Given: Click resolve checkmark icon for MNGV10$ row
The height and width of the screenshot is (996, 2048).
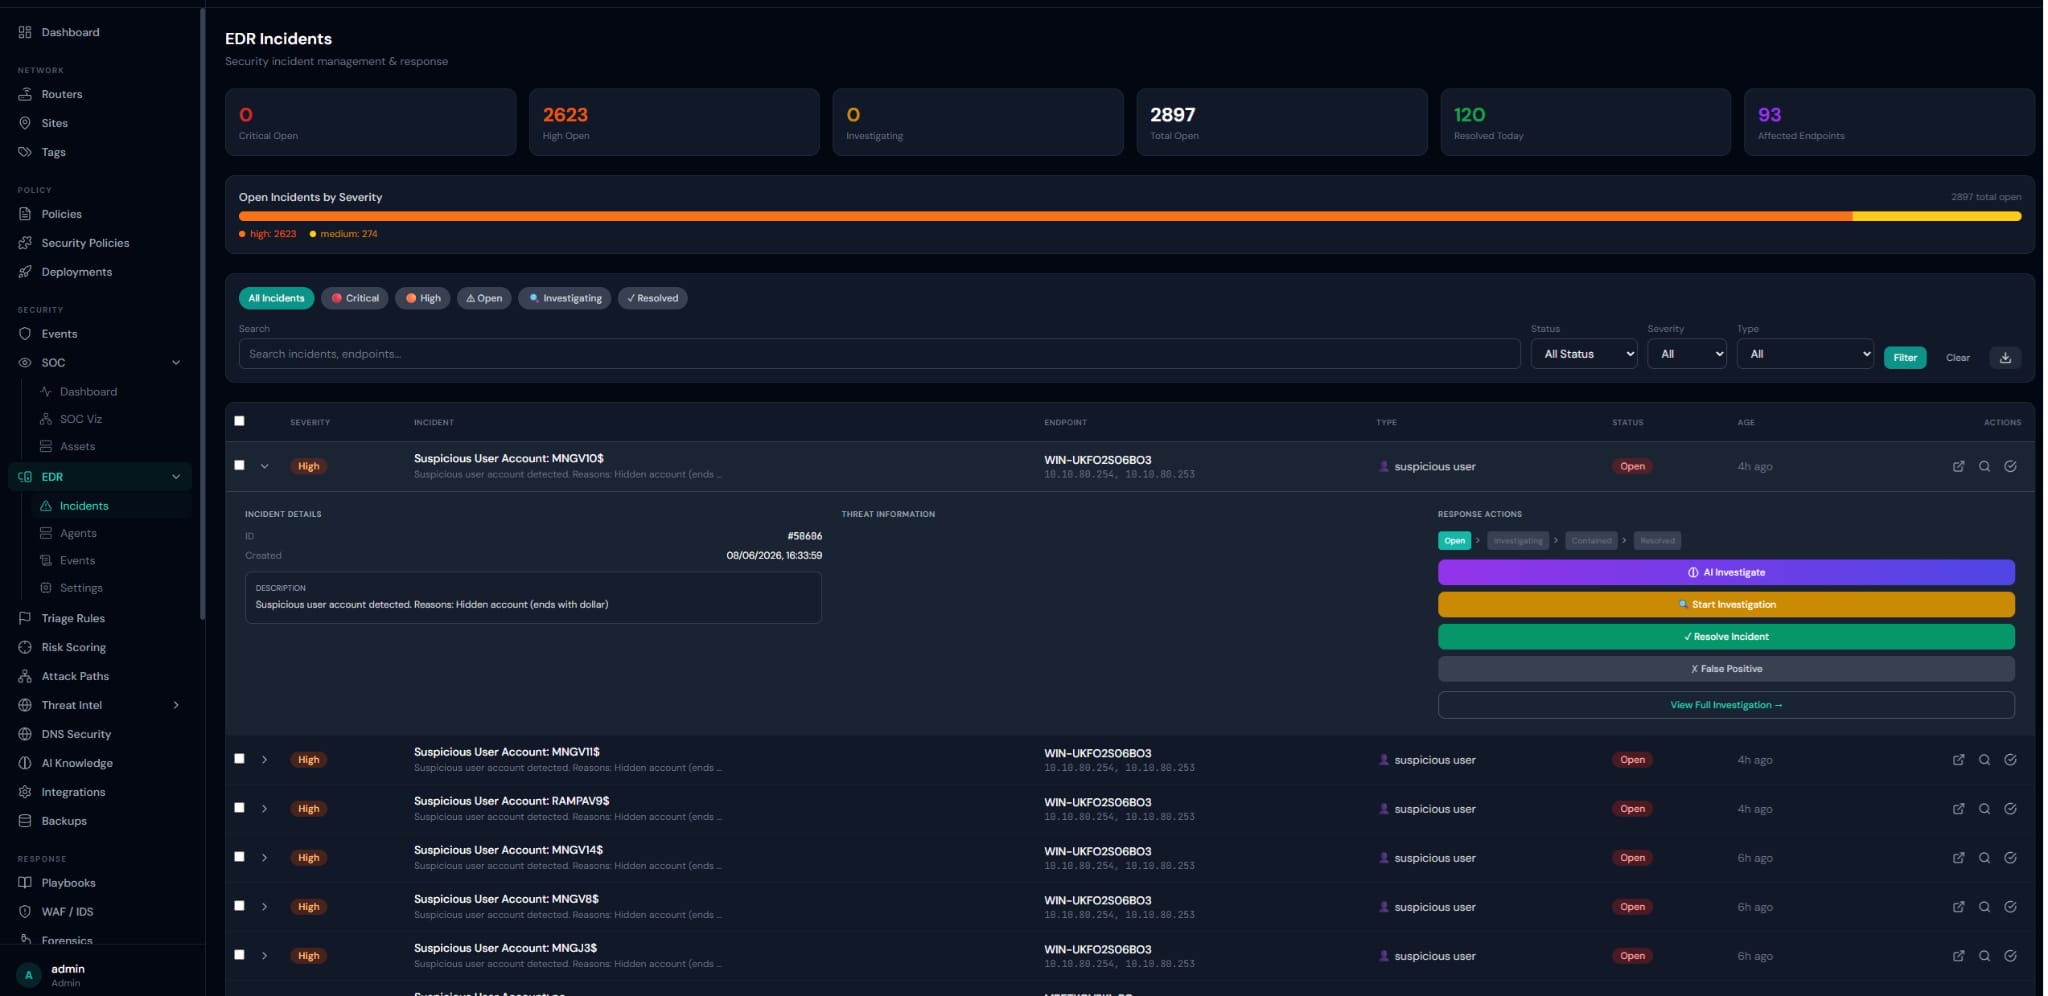Looking at the screenshot, I should click(x=2010, y=466).
